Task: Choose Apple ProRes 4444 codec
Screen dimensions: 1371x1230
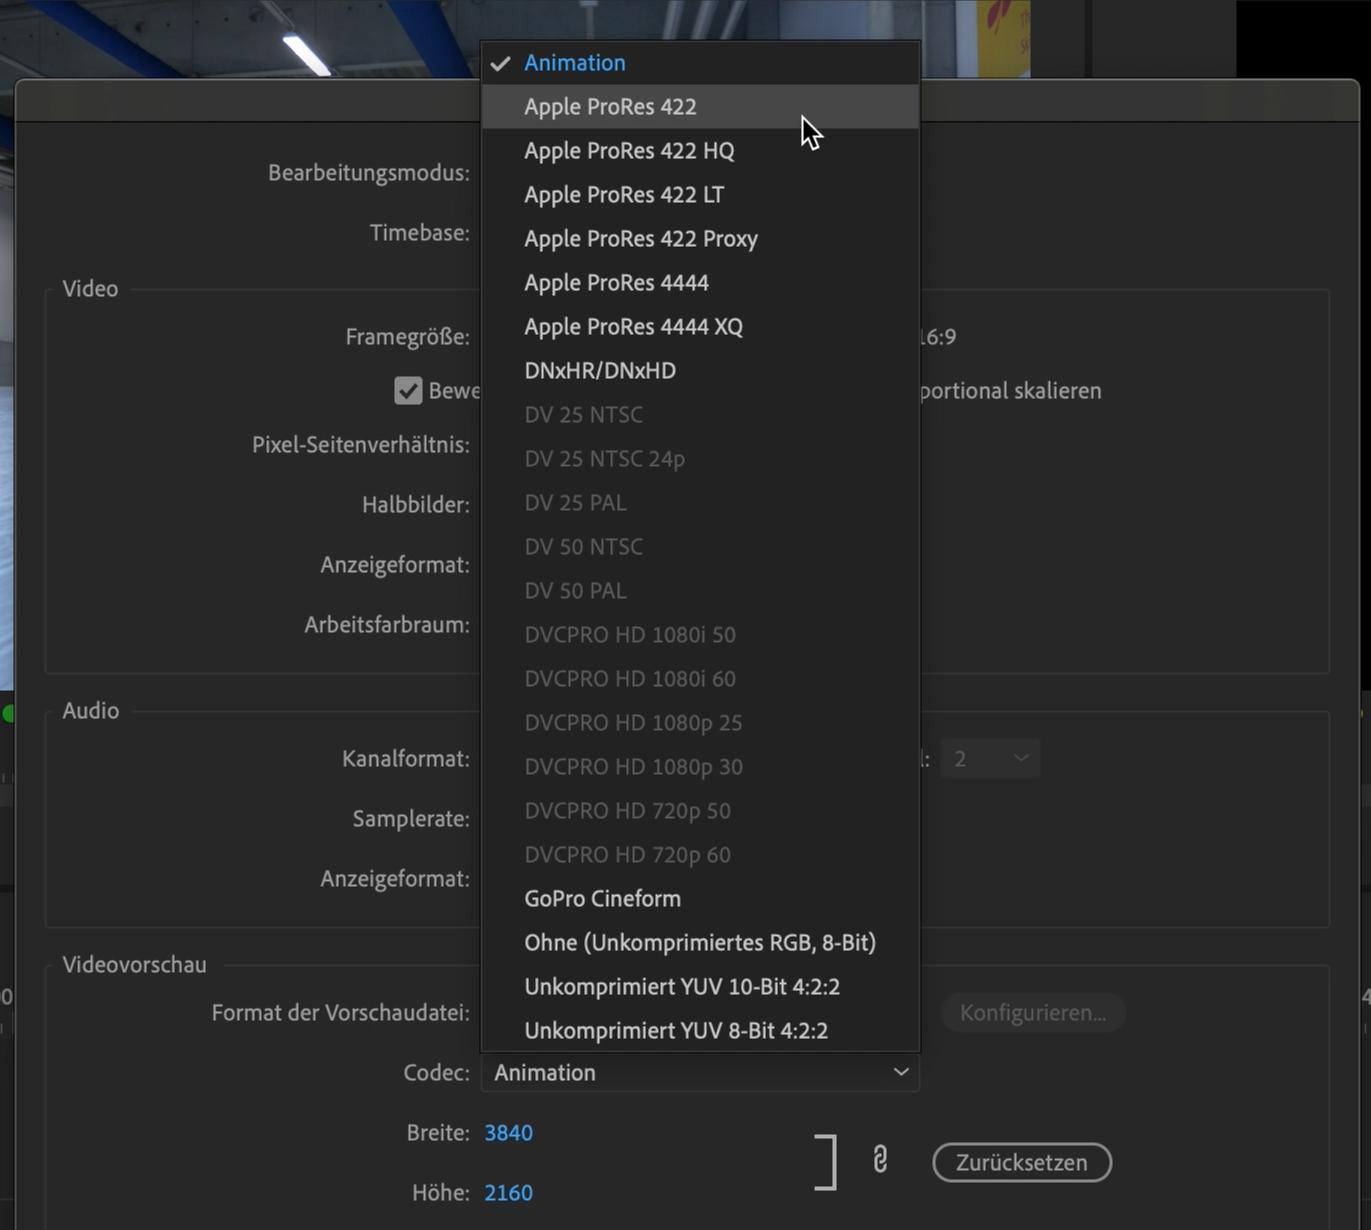Action: [x=616, y=283]
